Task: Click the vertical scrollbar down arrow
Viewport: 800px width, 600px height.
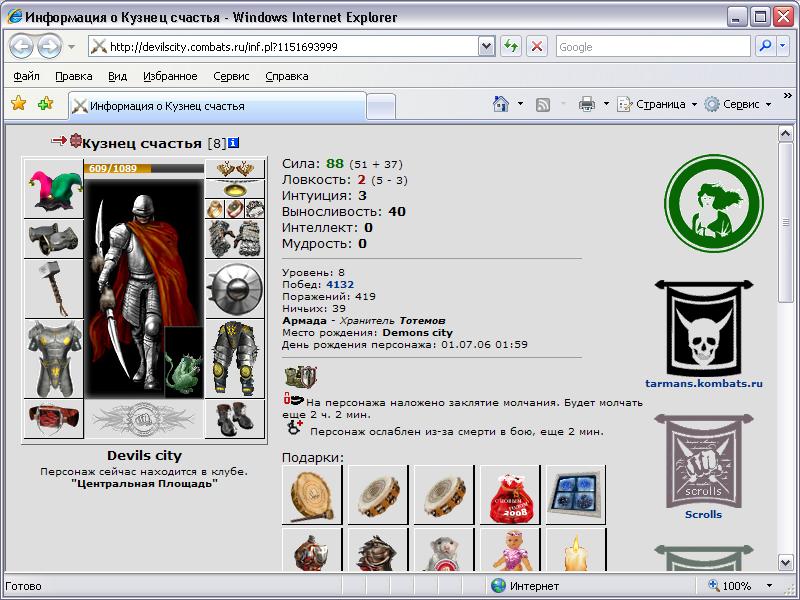Action: click(785, 562)
